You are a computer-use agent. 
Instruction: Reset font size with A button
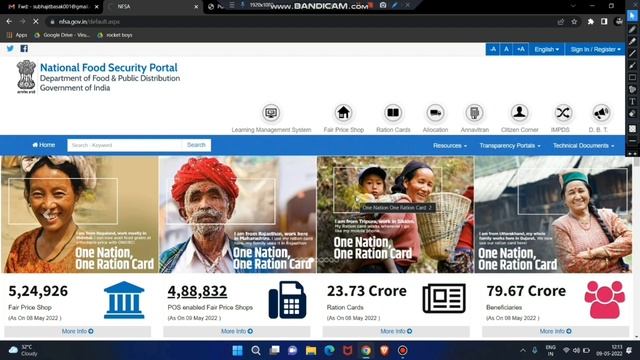506,49
